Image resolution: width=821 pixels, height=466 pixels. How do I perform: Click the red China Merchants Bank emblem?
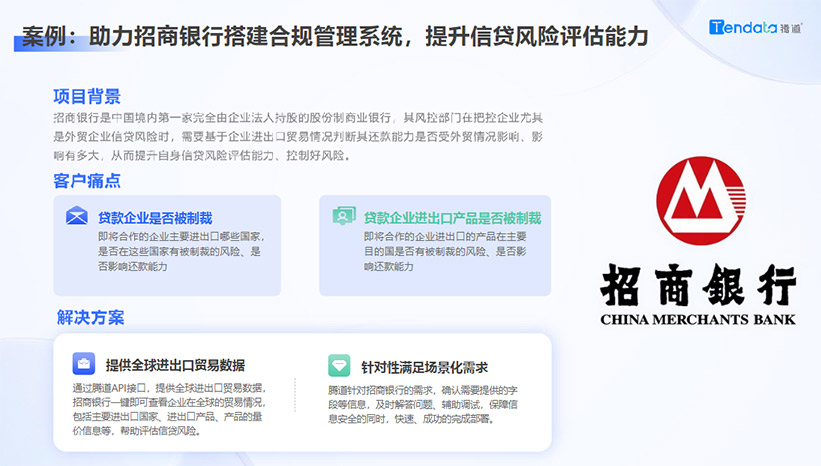pyautogui.click(x=701, y=201)
